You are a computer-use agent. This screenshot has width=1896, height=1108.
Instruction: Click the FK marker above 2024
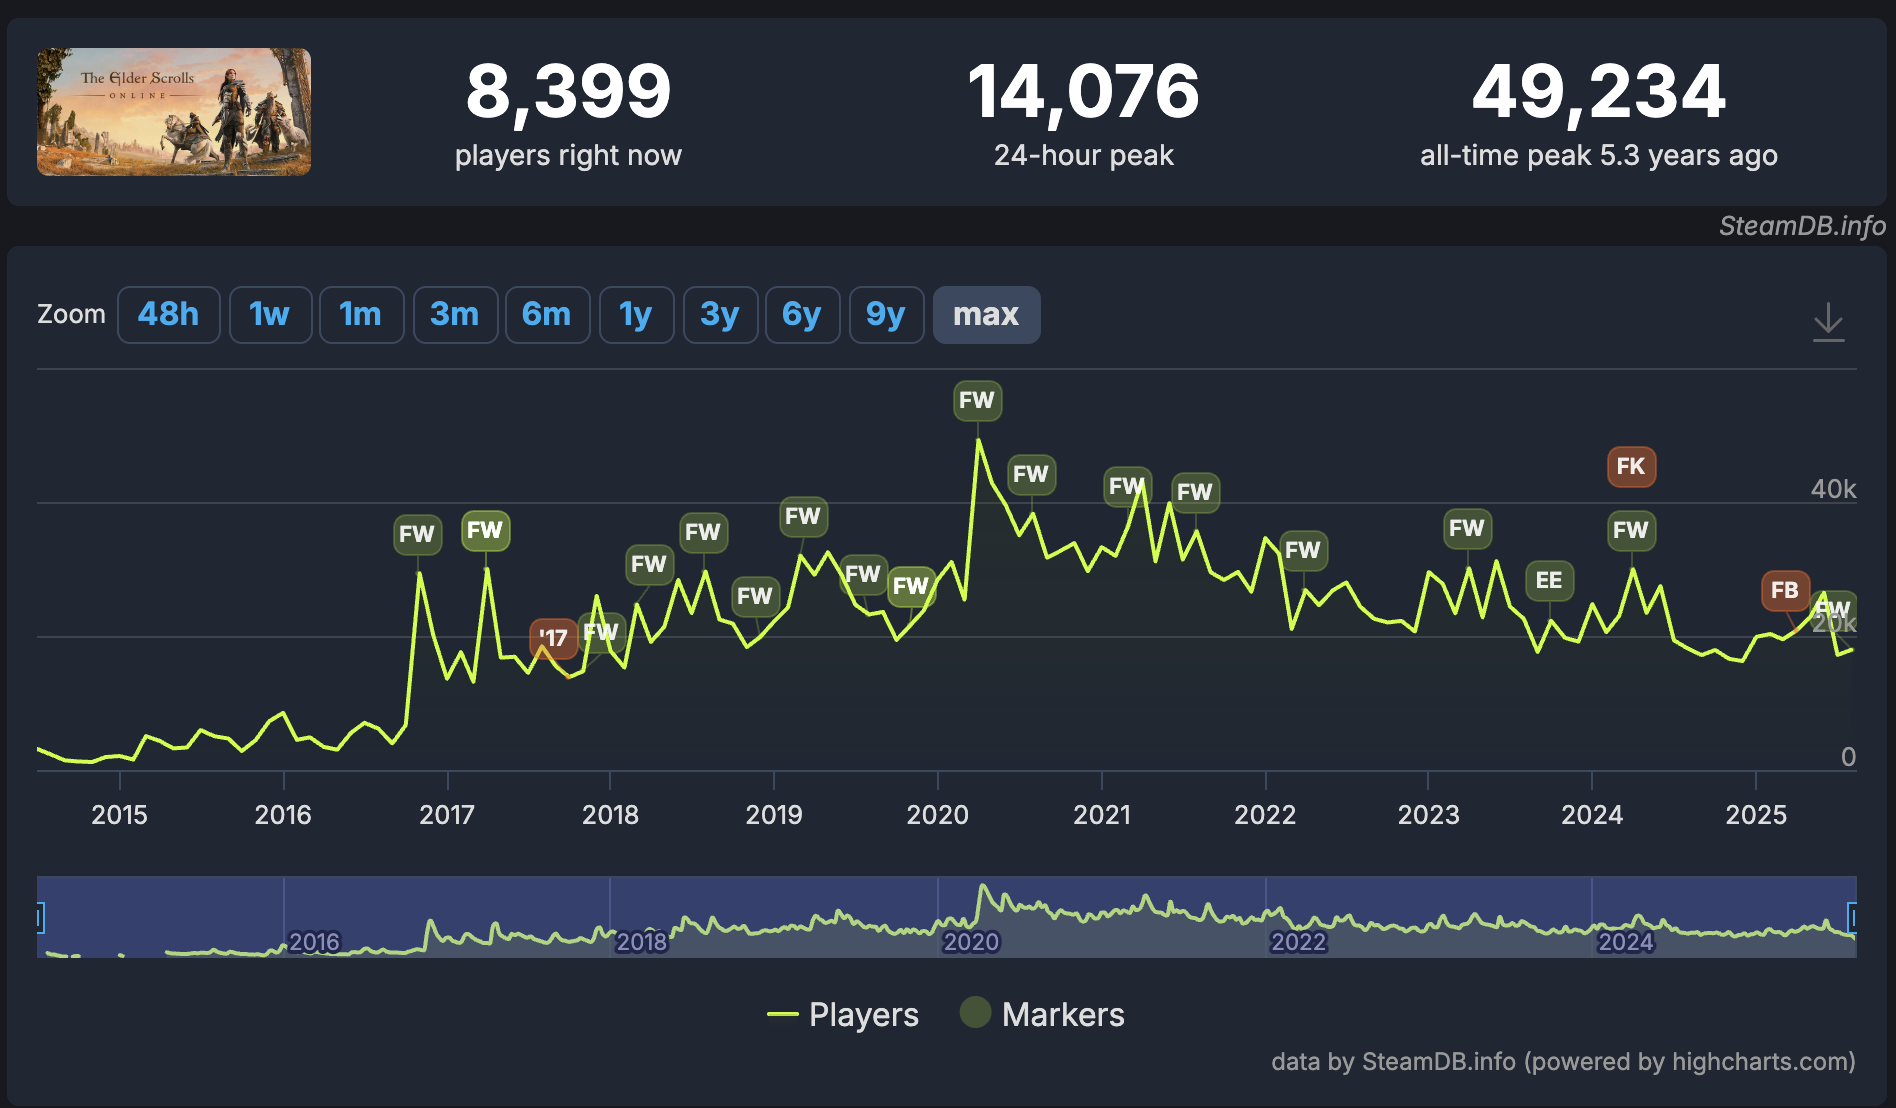pos(1631,466)
